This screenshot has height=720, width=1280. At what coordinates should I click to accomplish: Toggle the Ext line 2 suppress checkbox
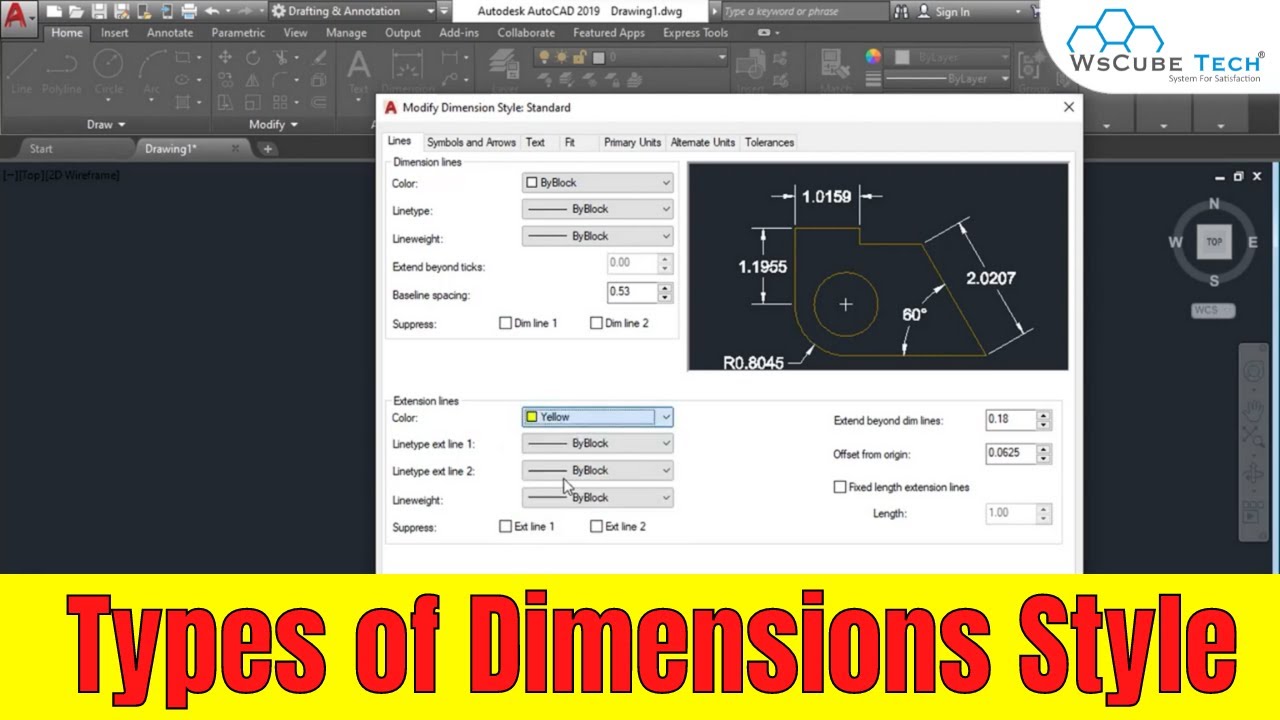pyautogui.click(x=596, y=526)
